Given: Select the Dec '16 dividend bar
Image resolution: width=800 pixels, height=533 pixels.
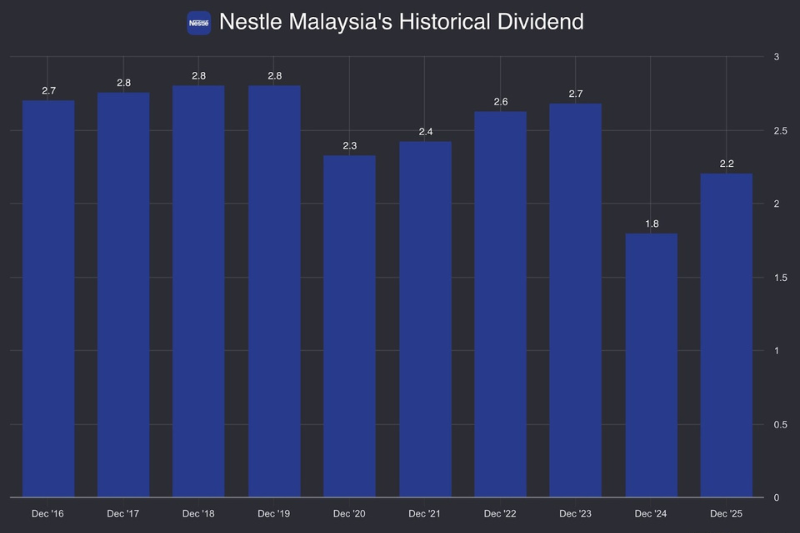Looking at the screenshot, I should pyautogui.click(x=48, y=298).
